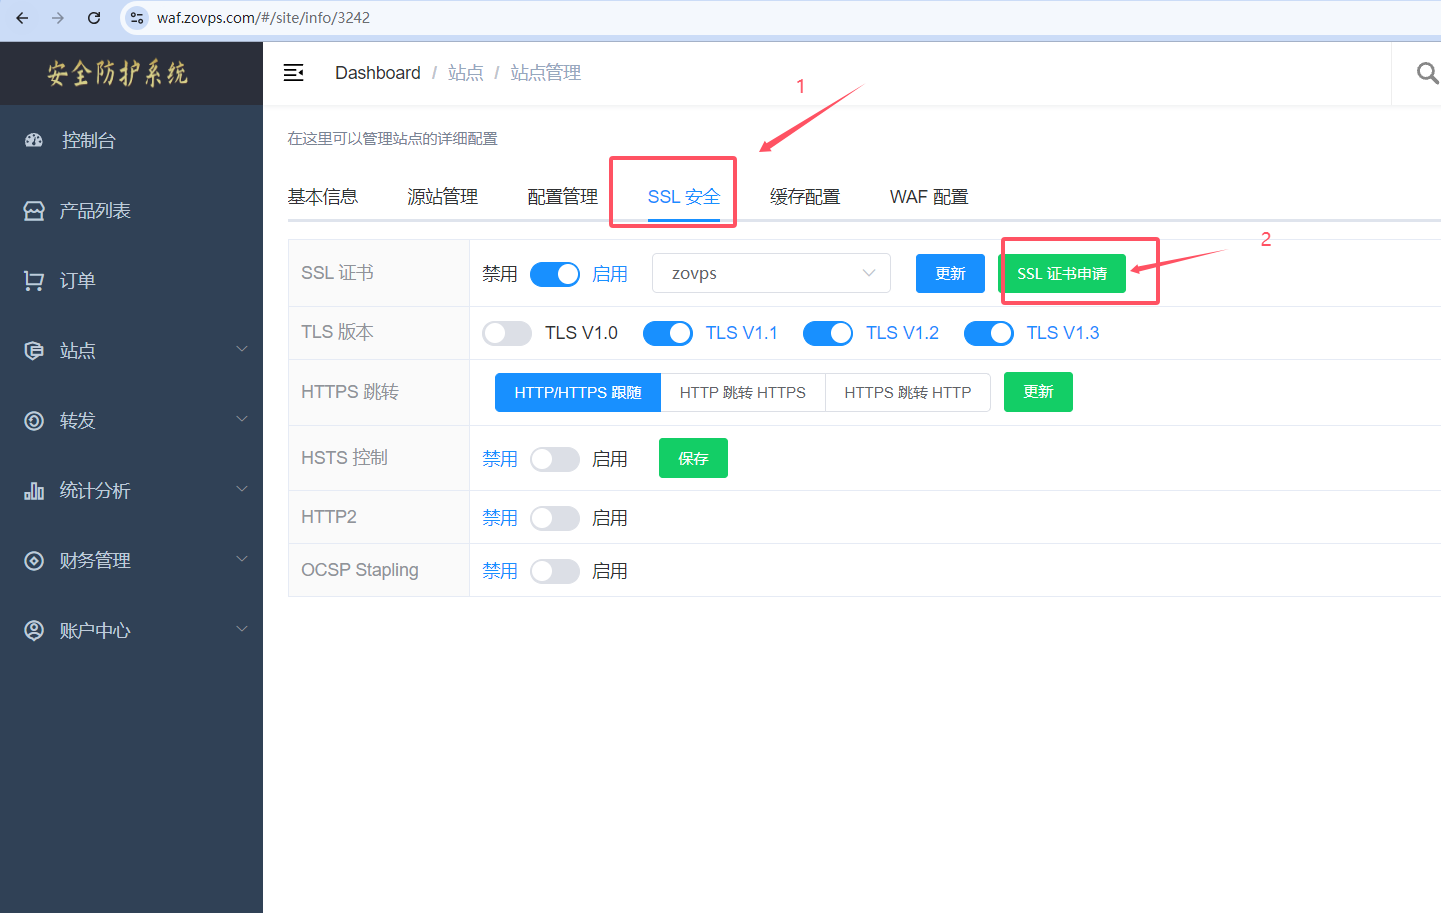The image size is (1441, 913).
Task: Collapse sidebar with hamburger icon
Action: [x=293, y=73]
